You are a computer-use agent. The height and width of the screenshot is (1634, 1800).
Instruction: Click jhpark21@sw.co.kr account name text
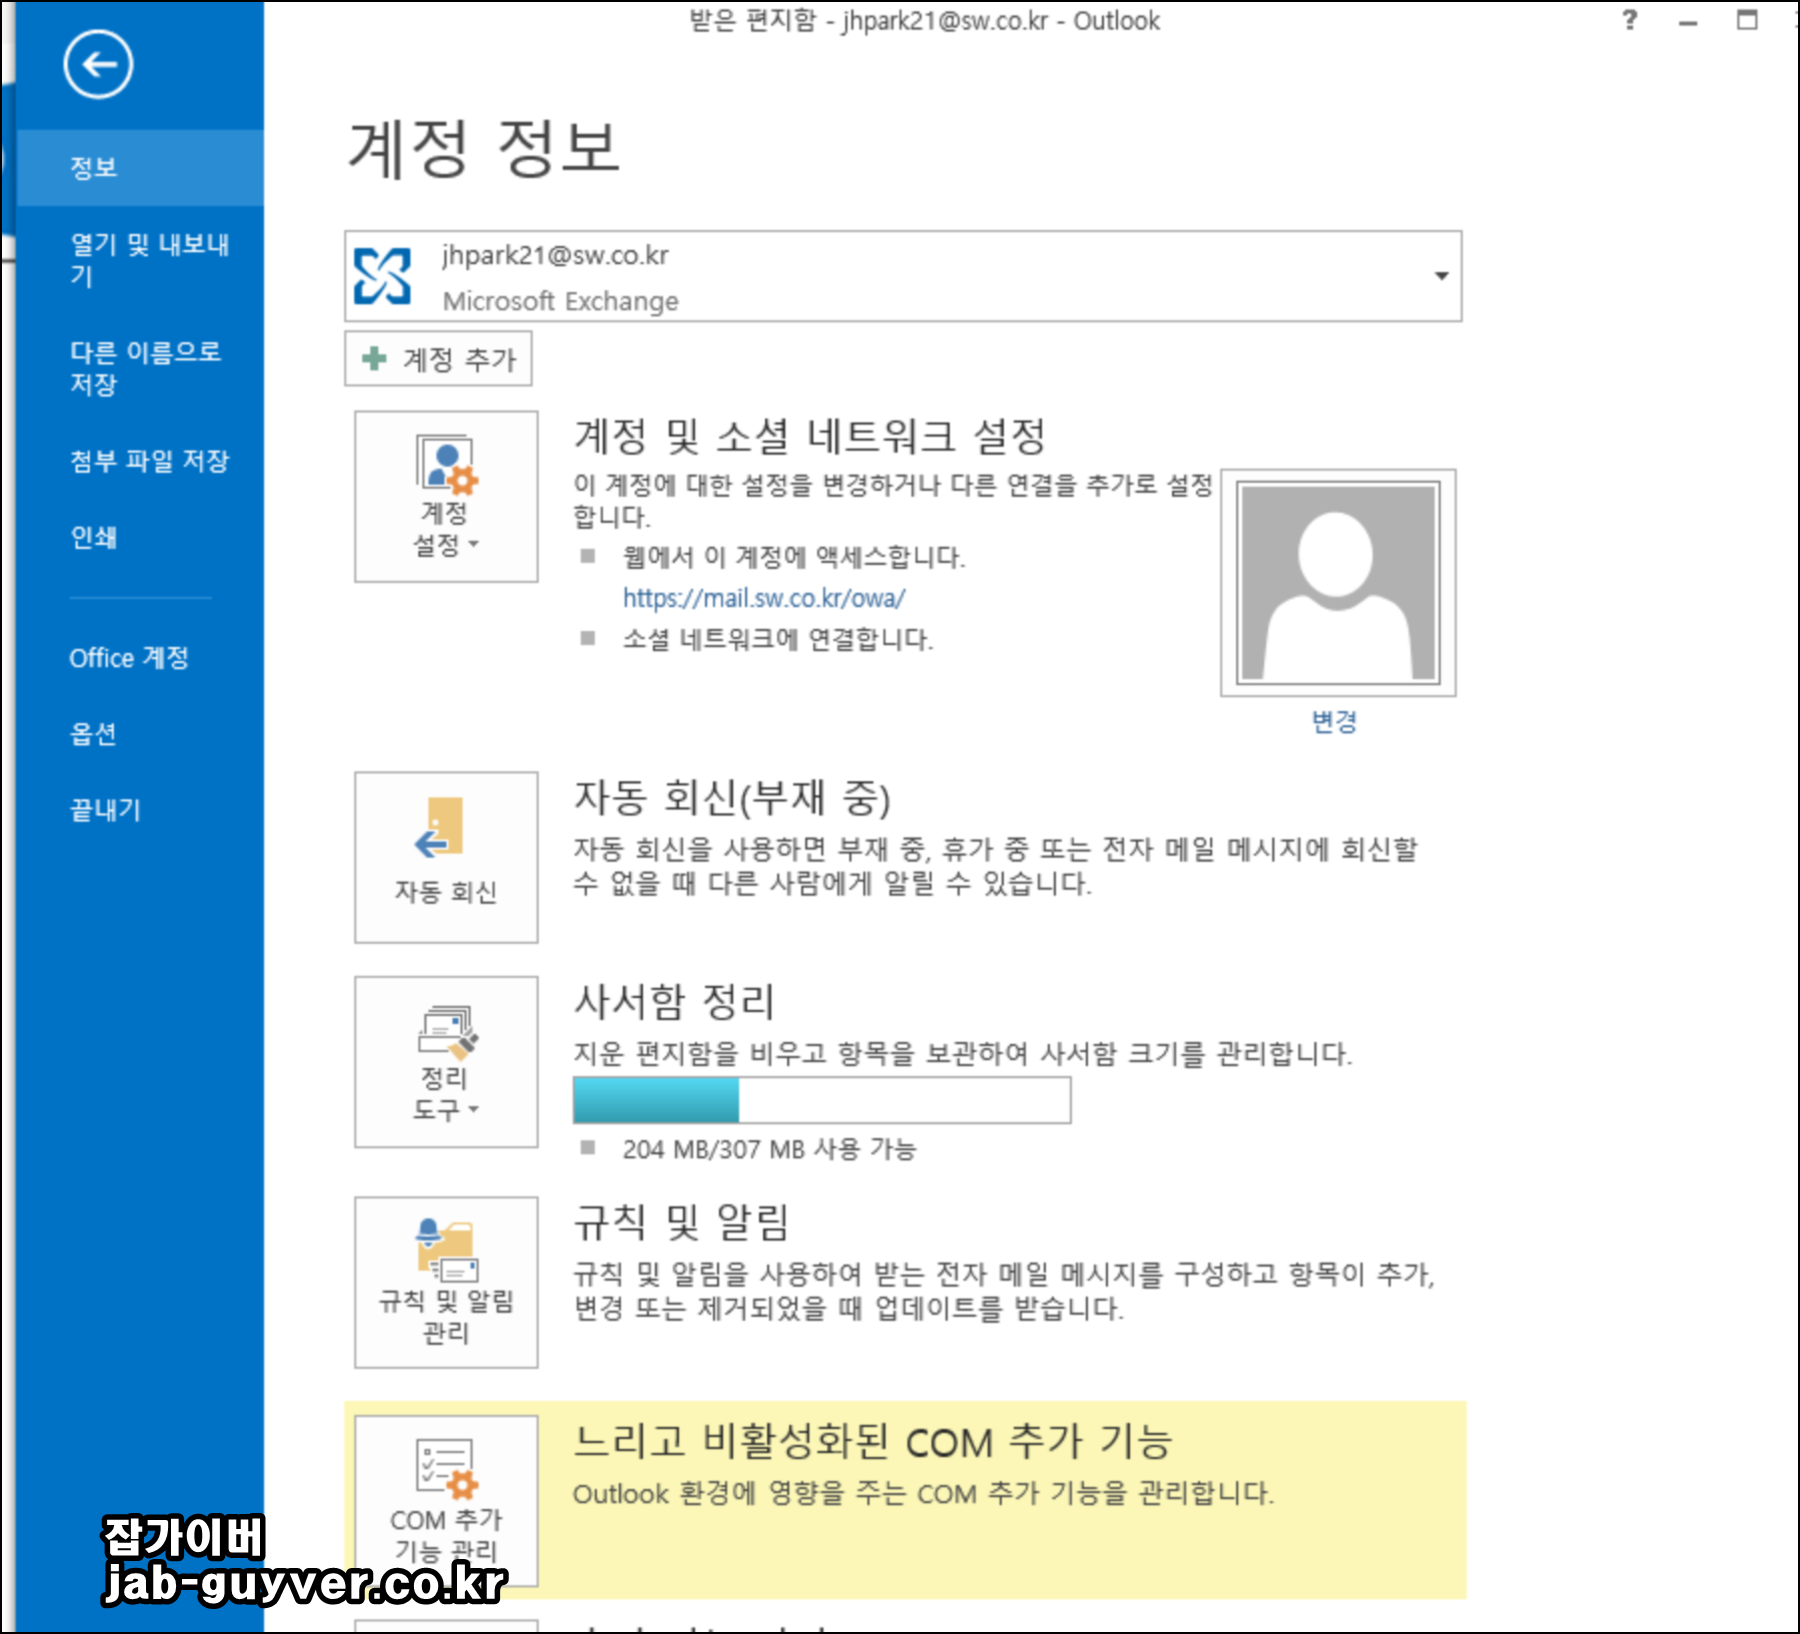pyautogui.click(x=555, y=256)
